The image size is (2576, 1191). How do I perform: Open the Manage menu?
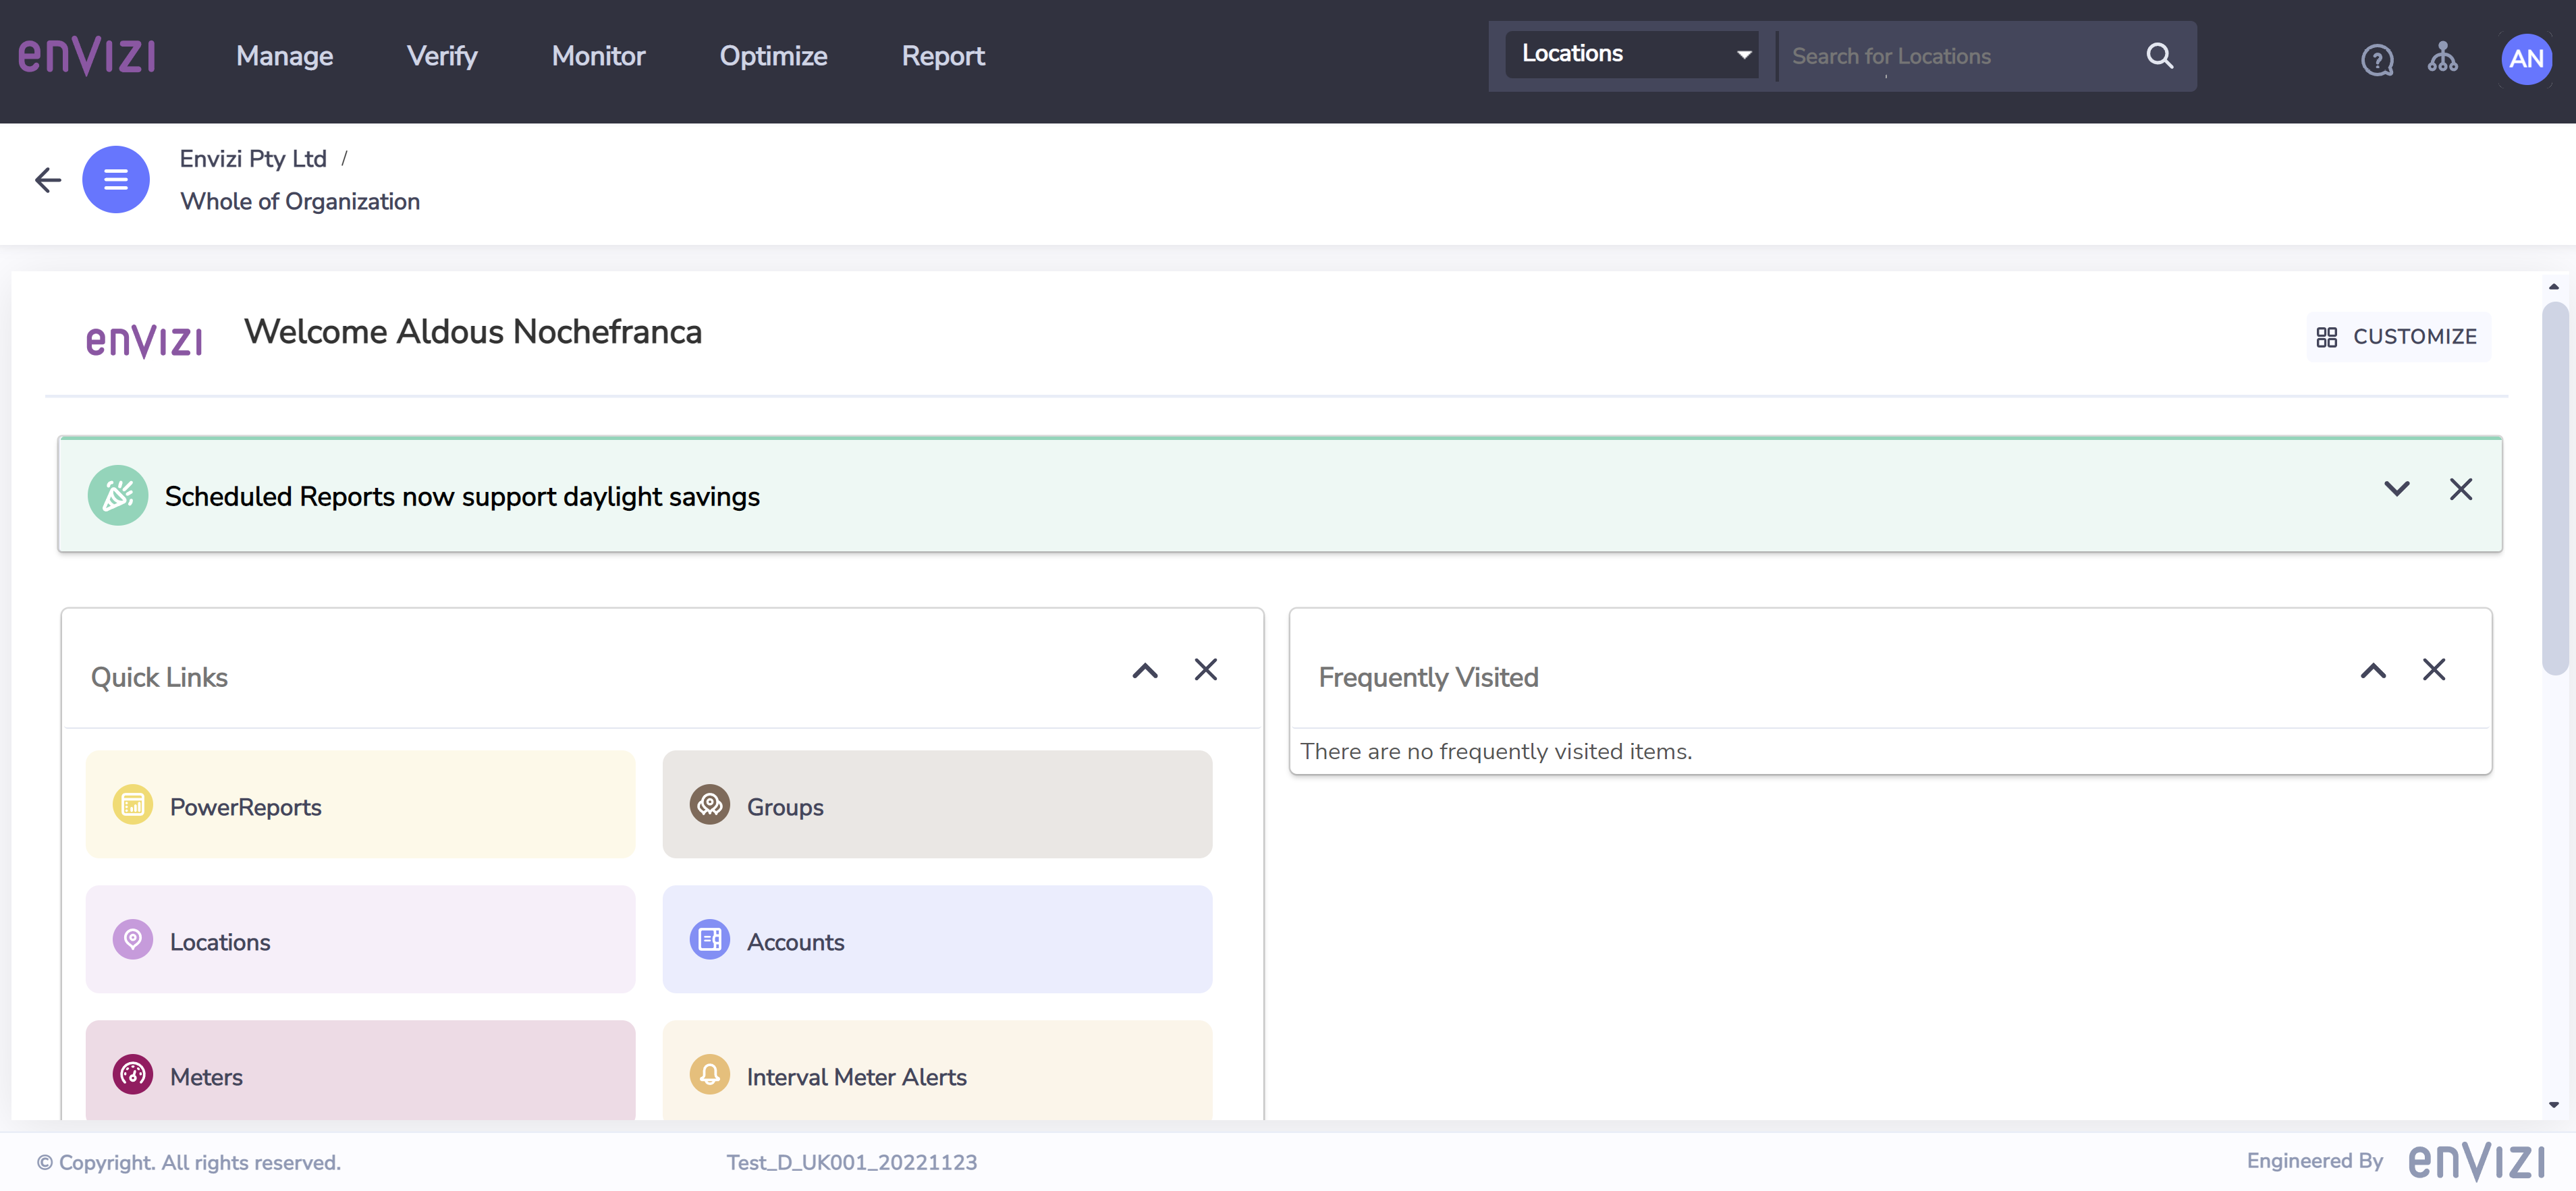(284, 56)
